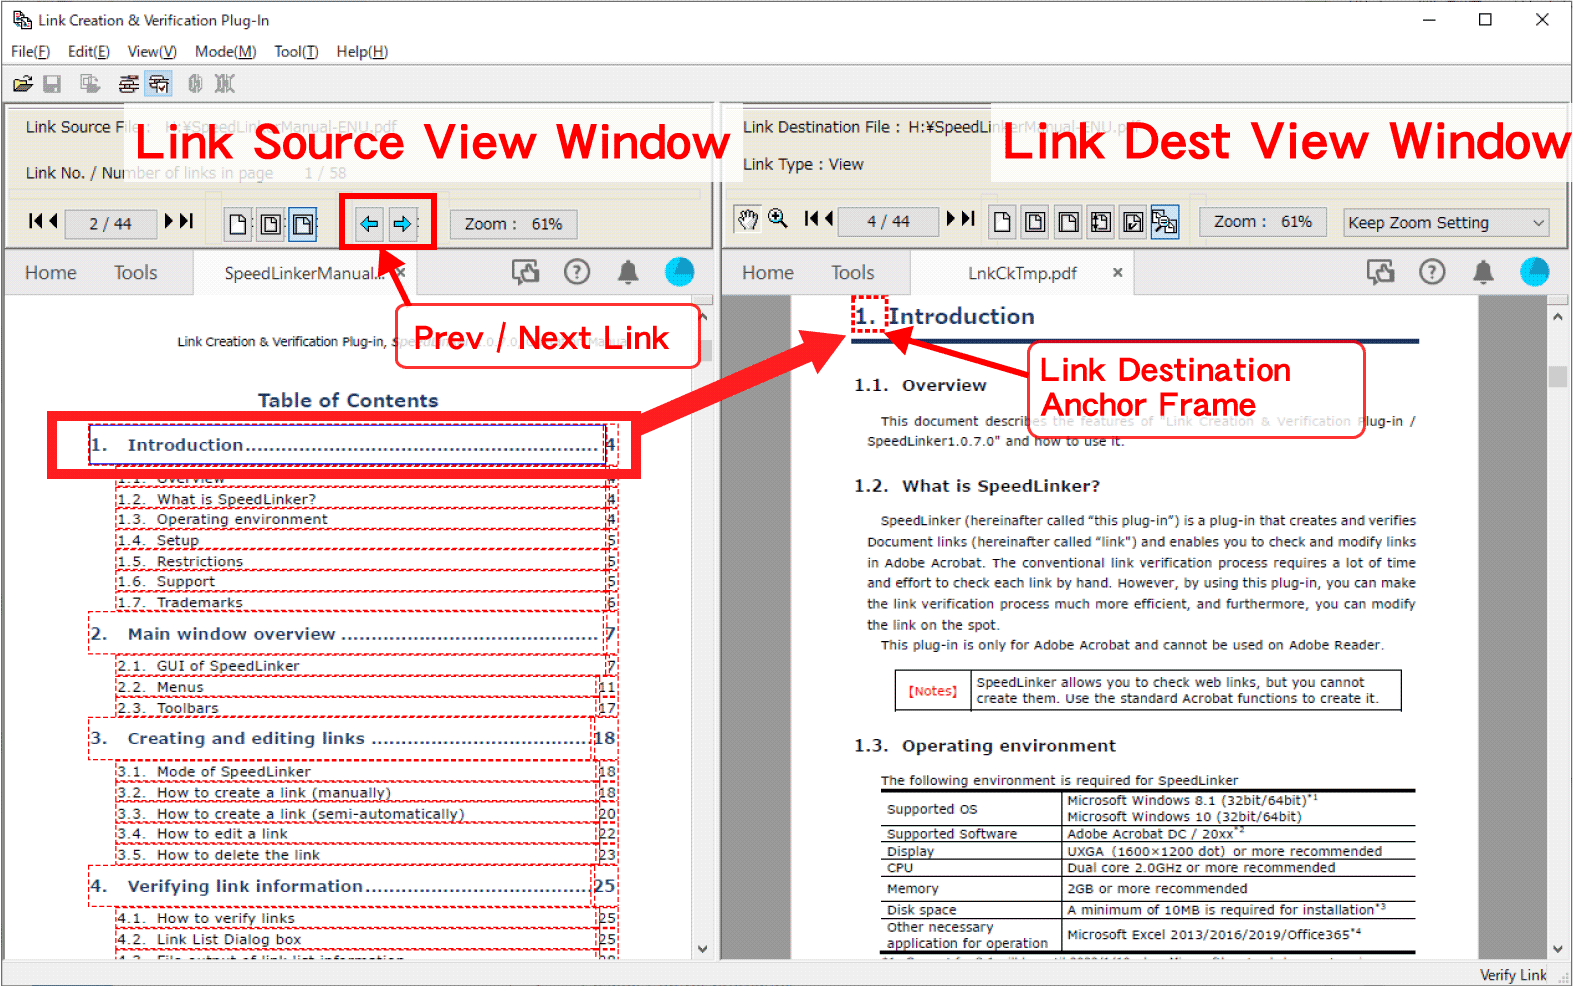
Task: Click '4. Verifying link information' contents link
Action: coord(342,887)
